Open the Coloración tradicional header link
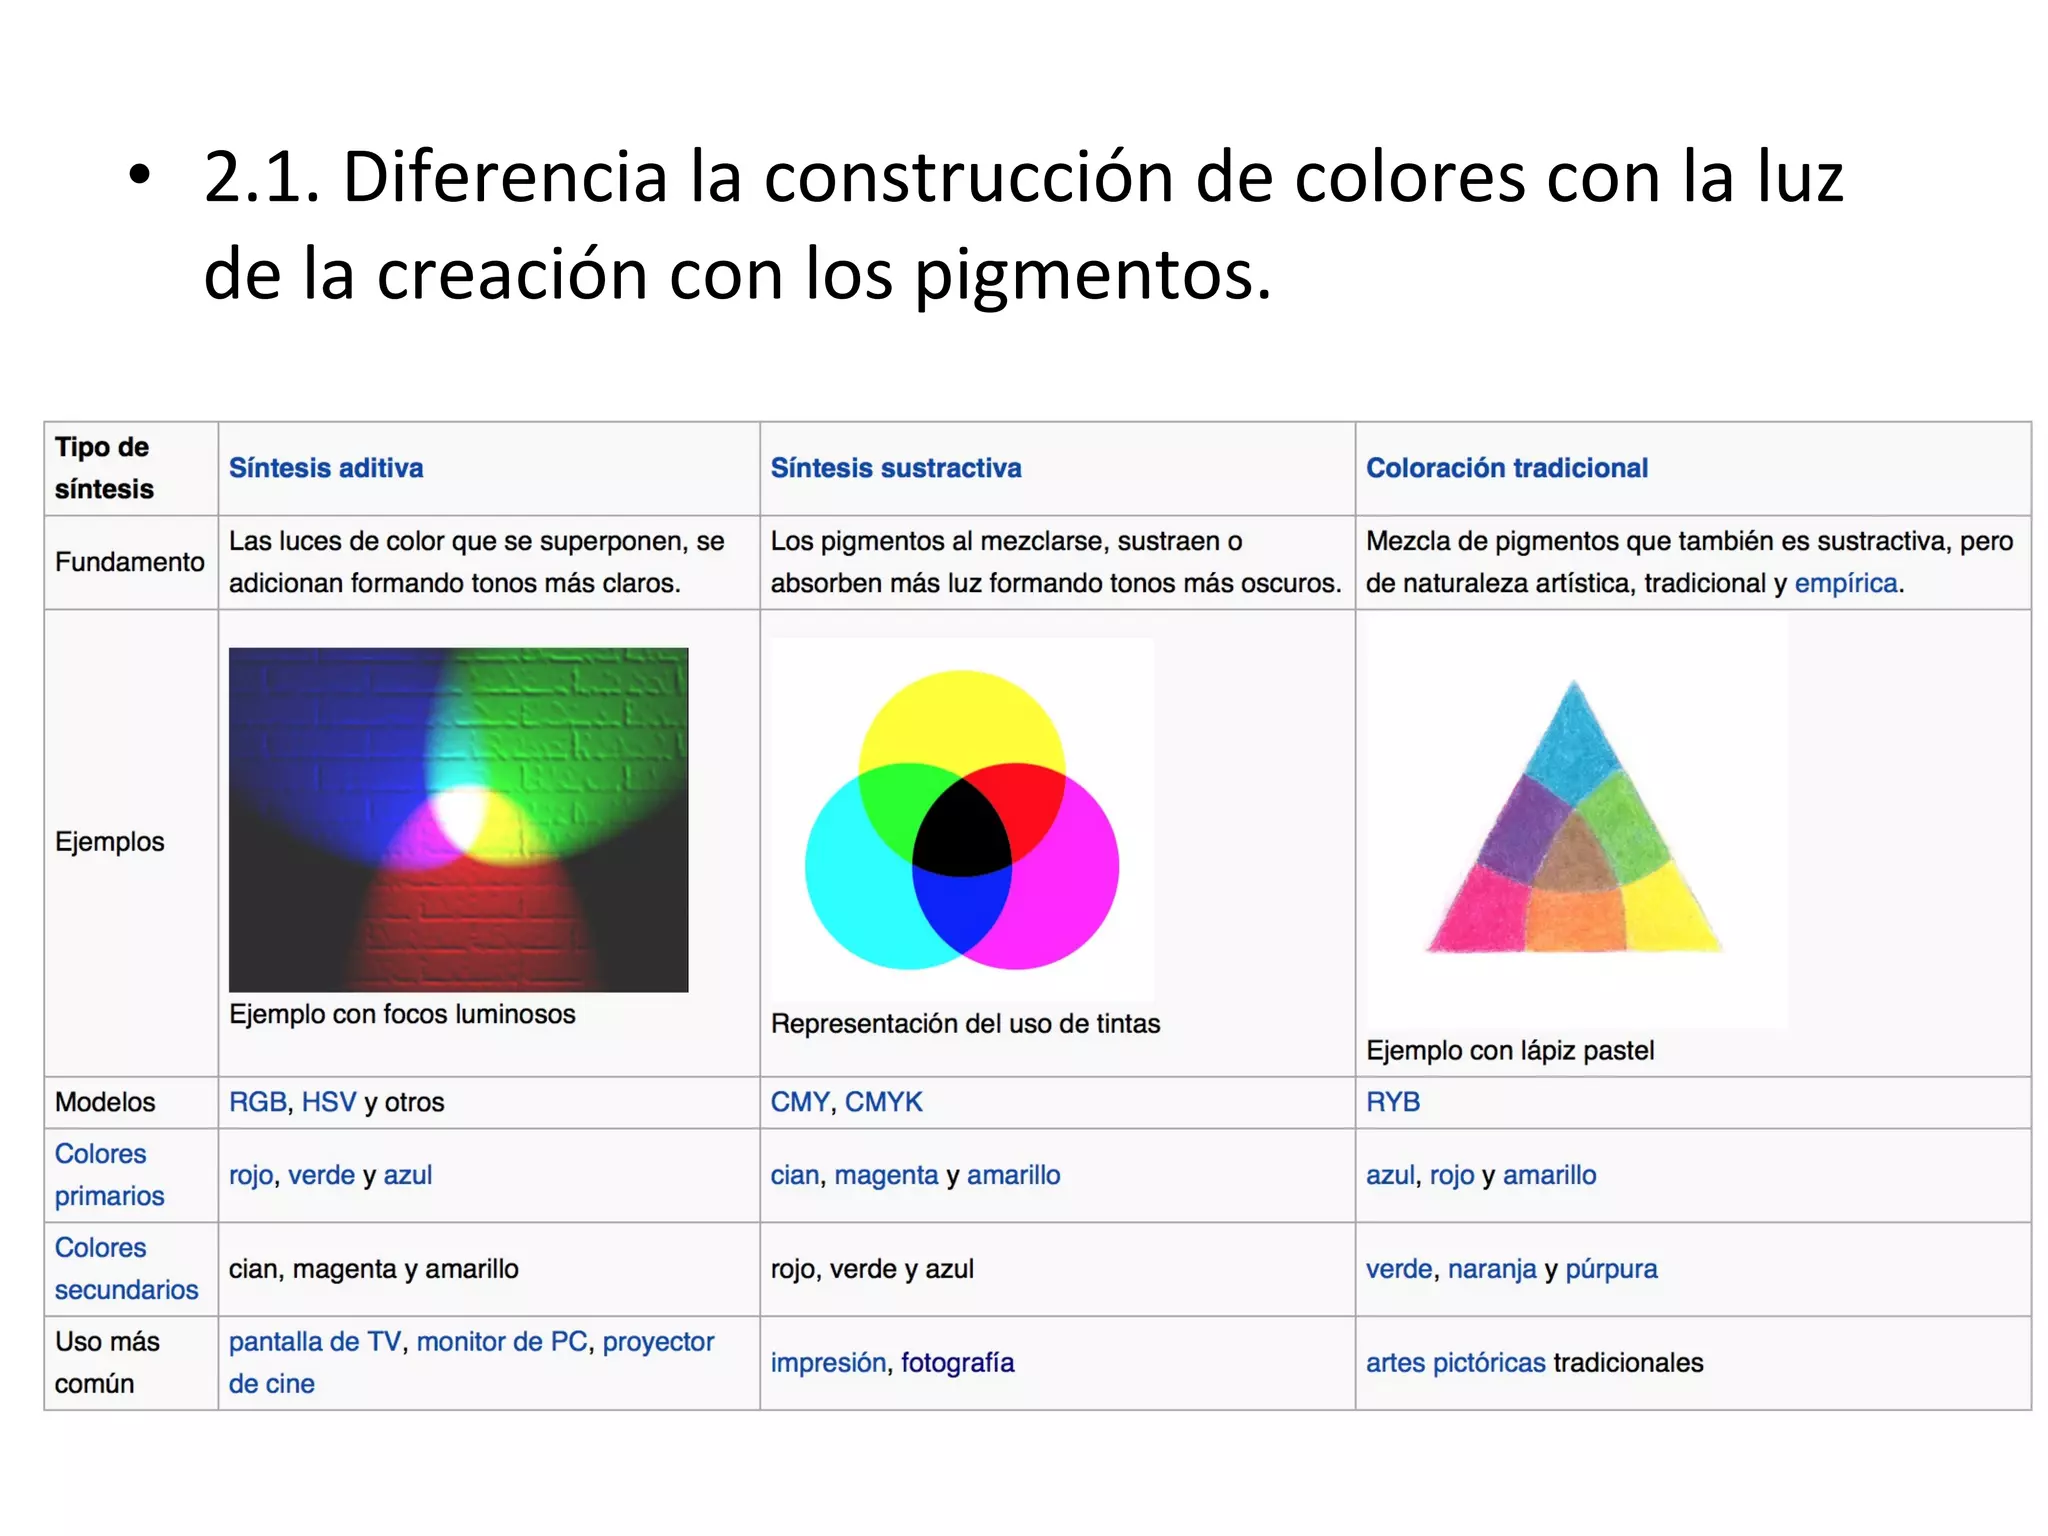The width and height of the screenshot is (2048, 1536). (x=1507, y=468)
